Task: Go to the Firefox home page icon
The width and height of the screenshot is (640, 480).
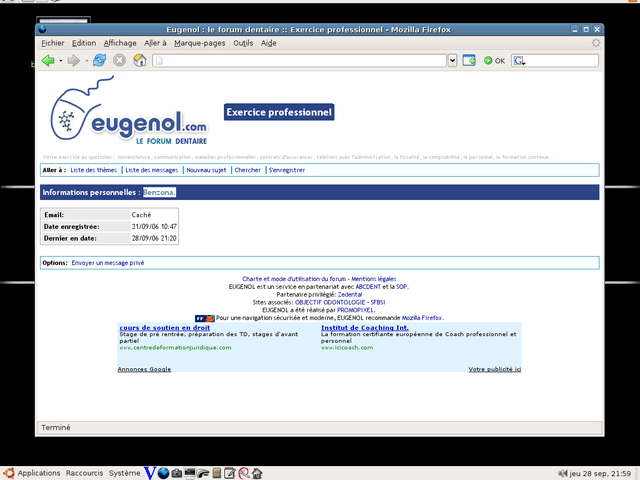Action: pyautogui.click(x=140, y=60)
